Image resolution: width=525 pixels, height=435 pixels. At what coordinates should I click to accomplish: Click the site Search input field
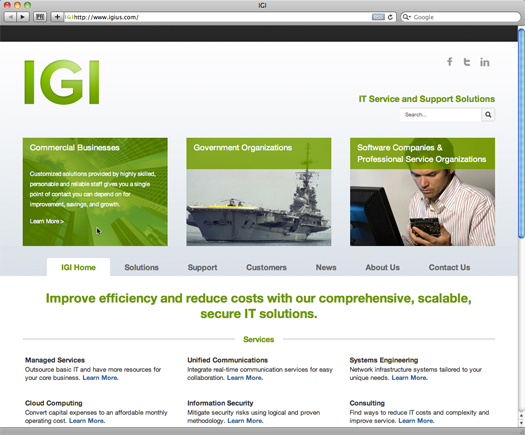point(441,115)
